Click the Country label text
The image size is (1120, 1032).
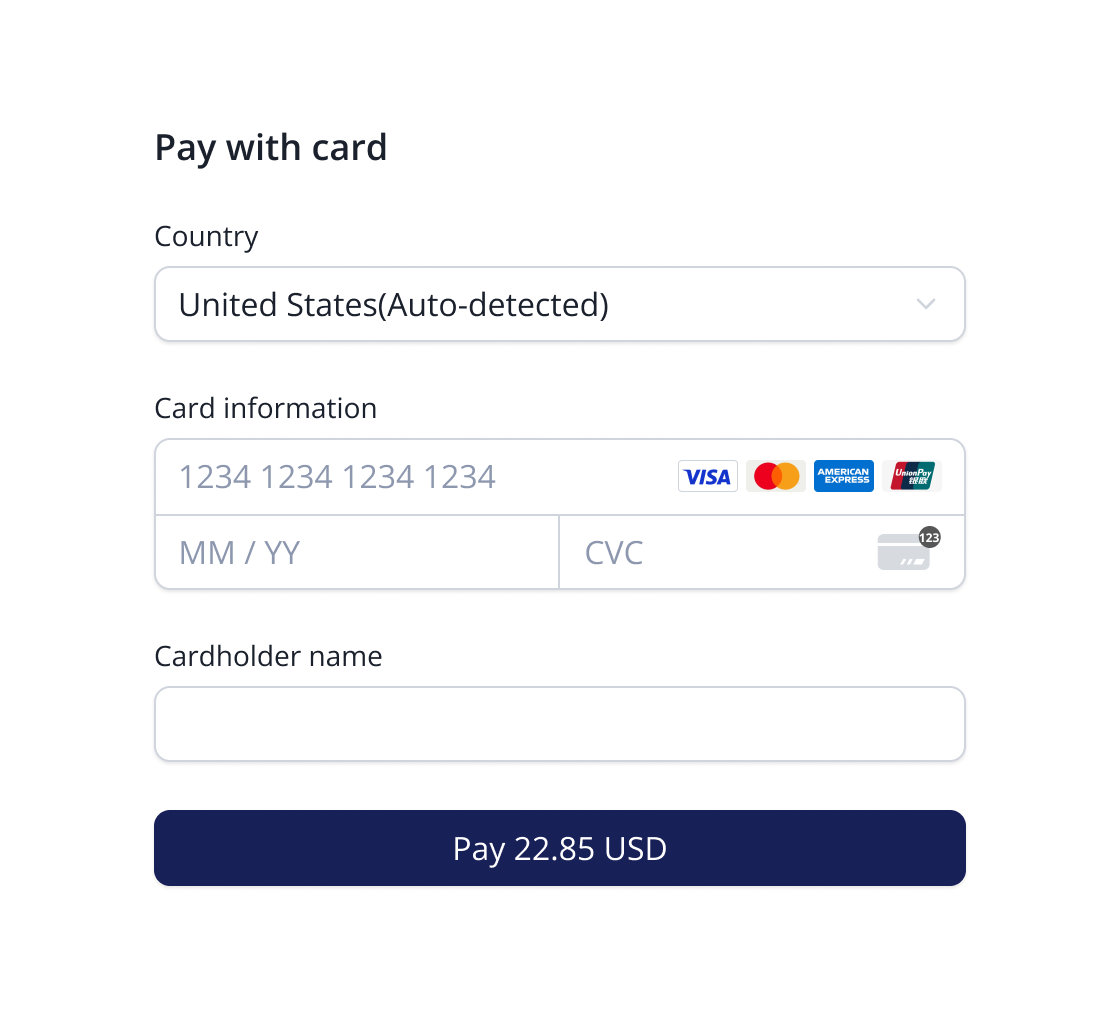pos(206,236)
